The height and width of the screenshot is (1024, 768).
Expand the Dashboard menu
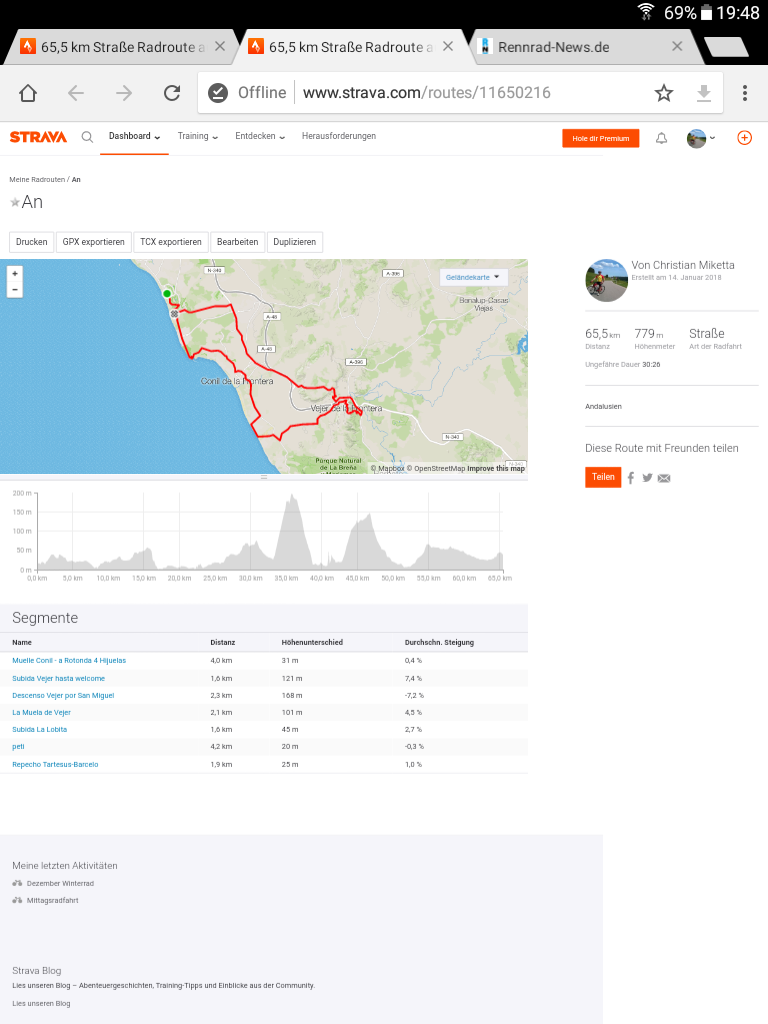[134, 137]
